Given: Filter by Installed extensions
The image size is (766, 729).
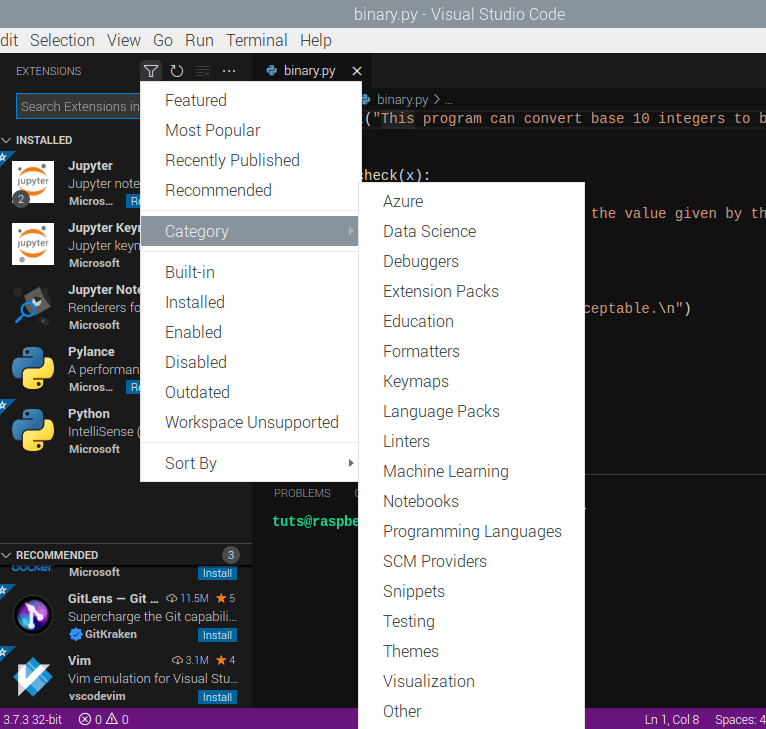Looking at the screenshot, I should point(249,302).
